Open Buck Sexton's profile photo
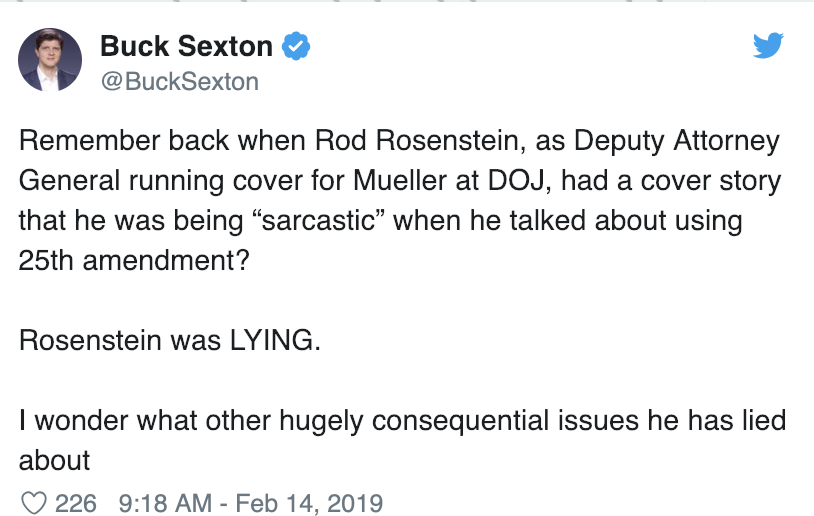 point(49,62)
